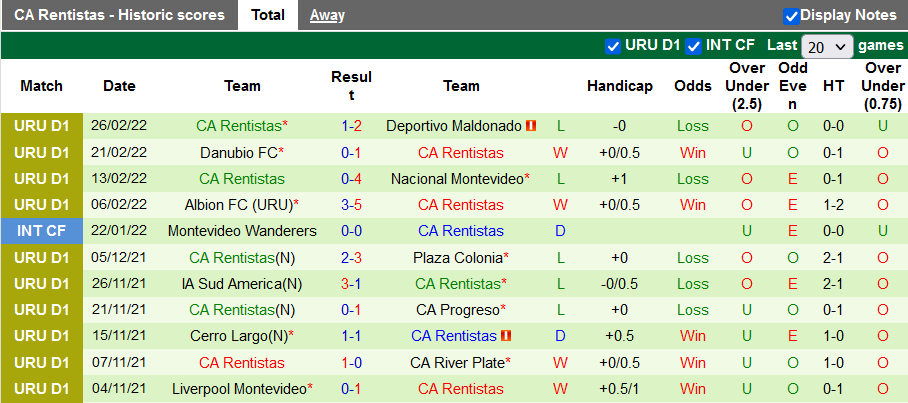
Task: Click the Handicap column header
Action: pos(620,86)
